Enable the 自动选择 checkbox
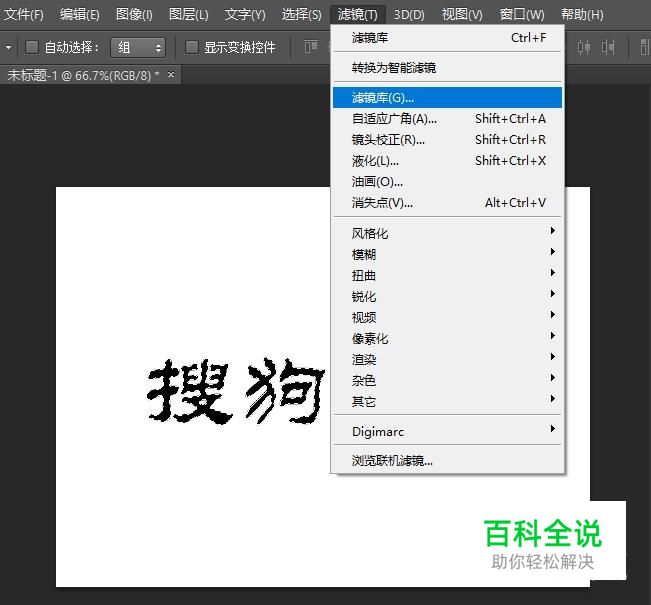651x605 pixels. coord(32,47)
